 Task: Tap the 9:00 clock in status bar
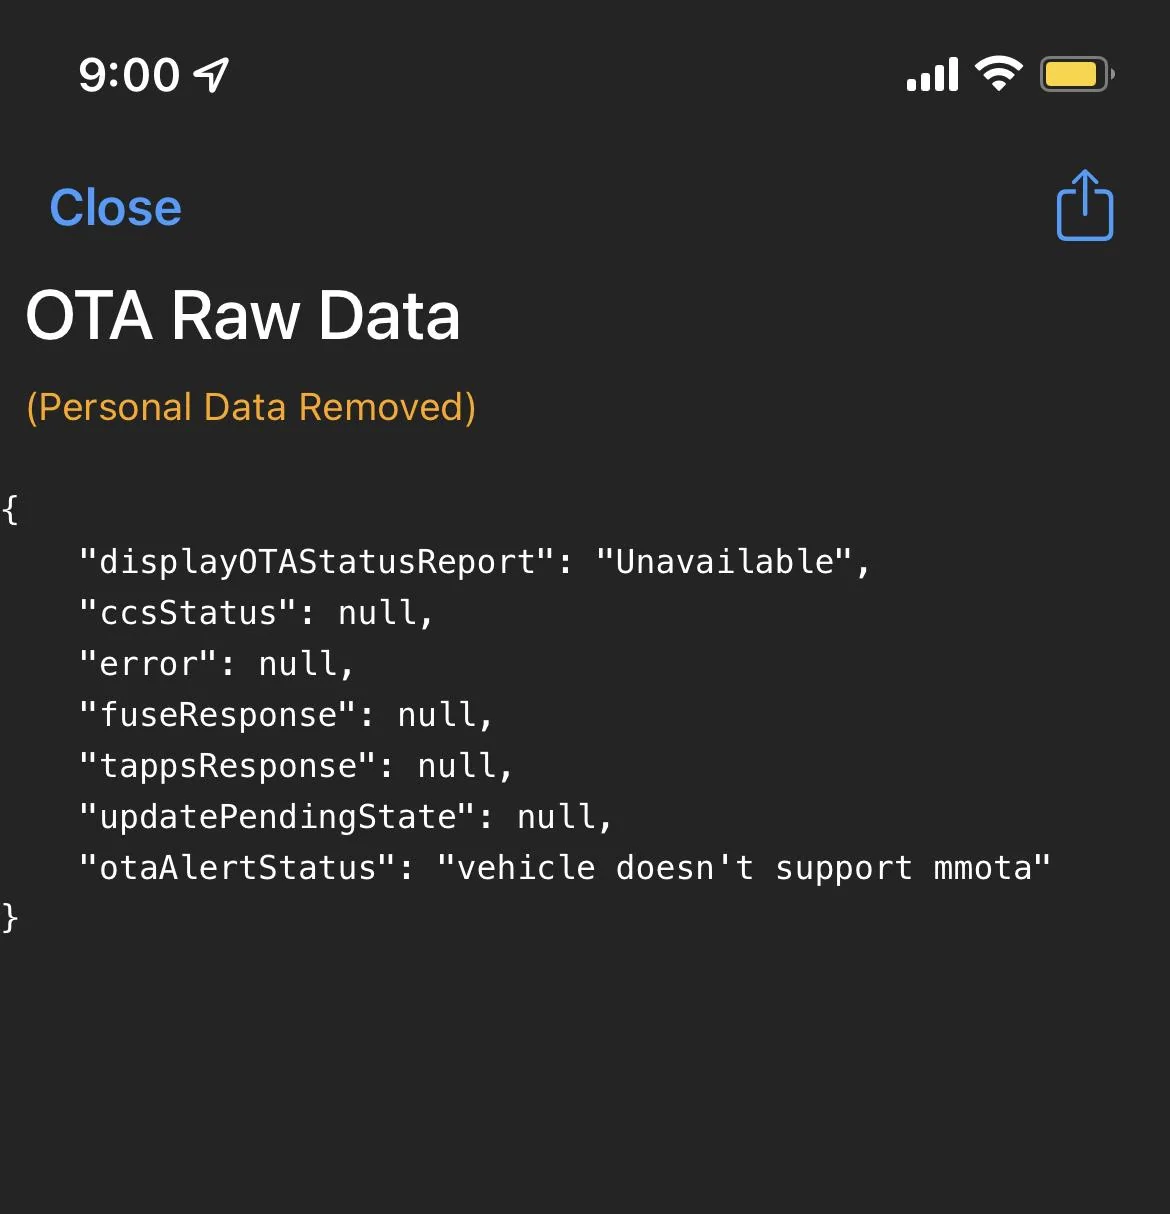pos(129,75)
